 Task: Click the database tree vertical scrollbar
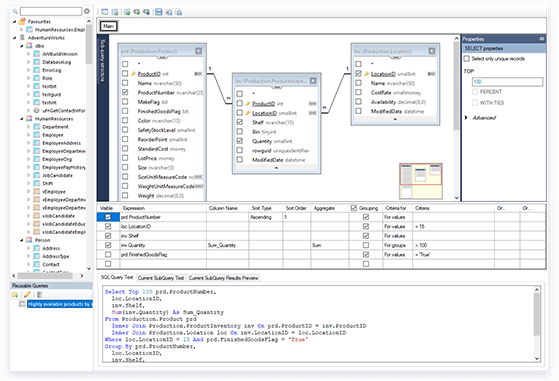(x=89, y=45)
